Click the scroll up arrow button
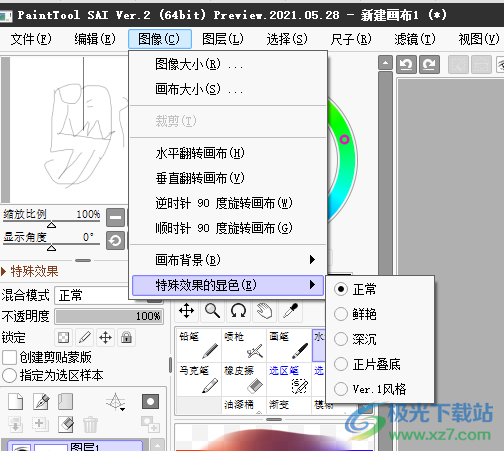Image resolution: width=504 pixels, height=451 pixels. point(385,63)
